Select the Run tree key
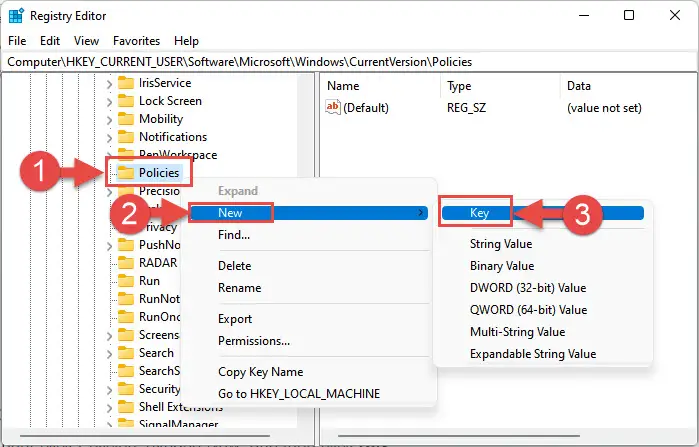 149,281
